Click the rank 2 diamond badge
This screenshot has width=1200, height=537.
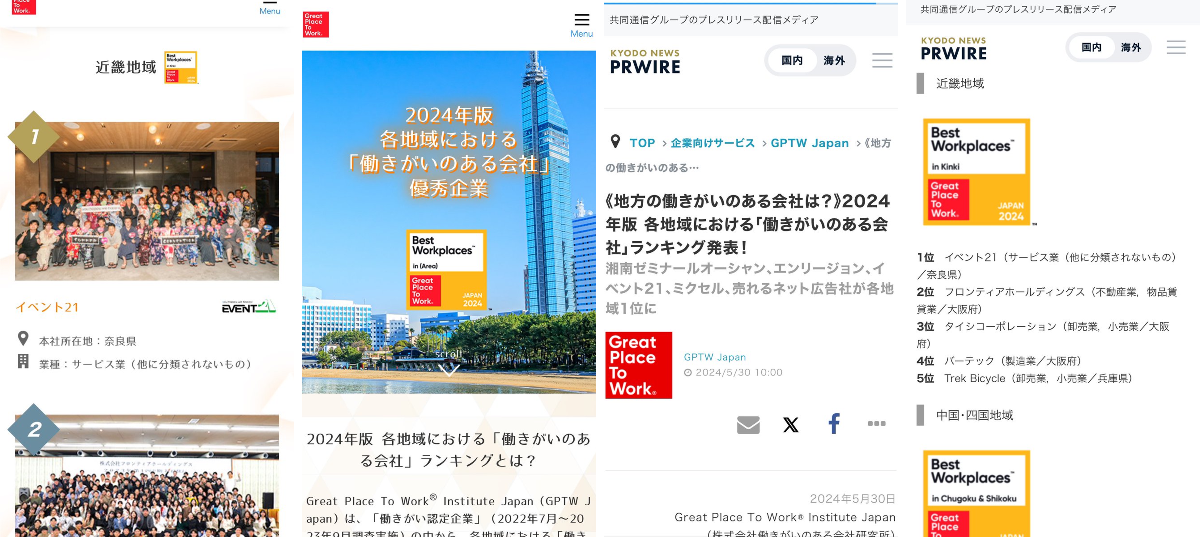pyautogui.click(x=33, y=430)
